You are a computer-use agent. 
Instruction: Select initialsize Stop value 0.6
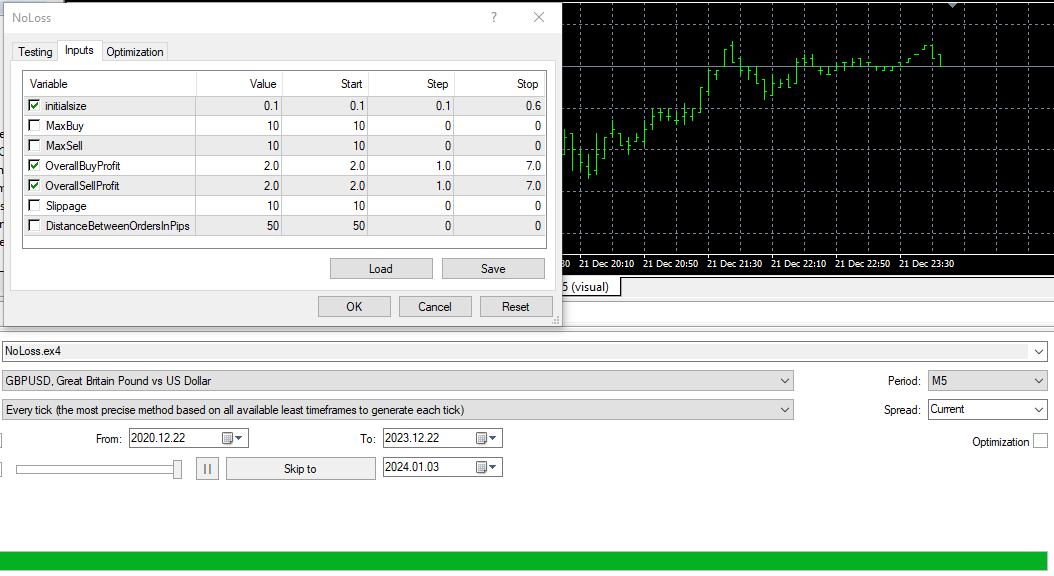tap(499, 106)
